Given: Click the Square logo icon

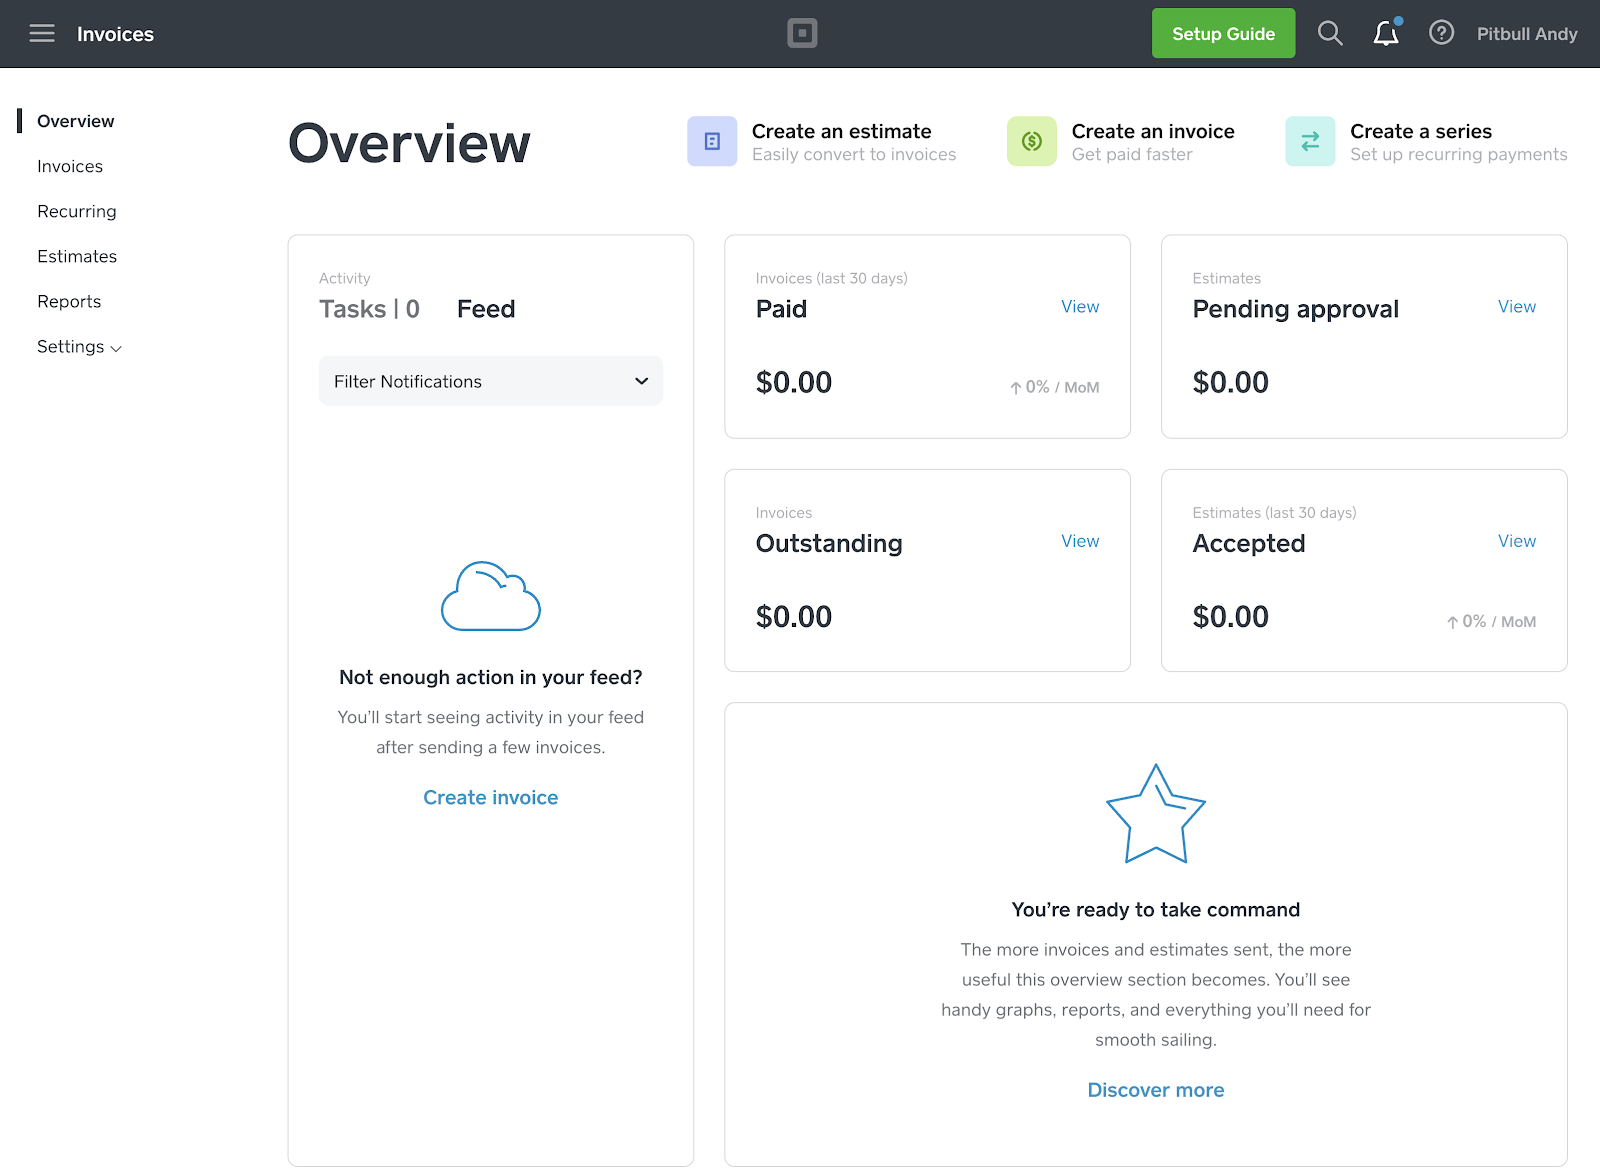Looking at the screenshot, I should [x=801, y=34].
